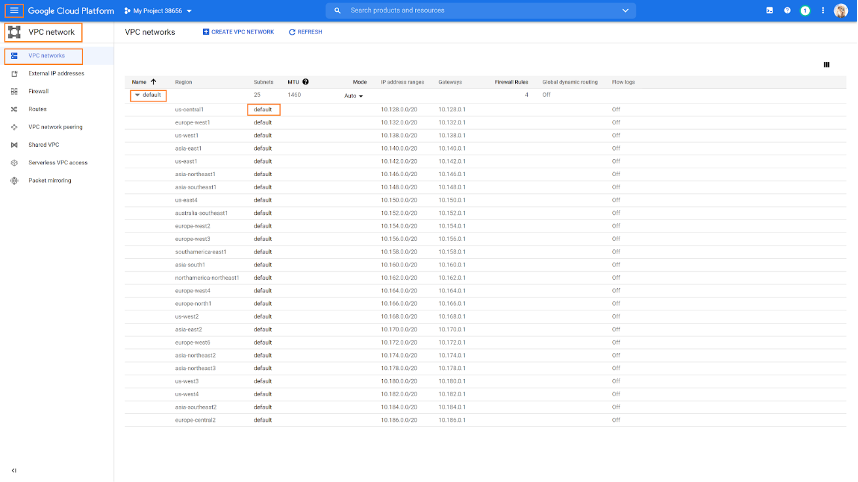Collapse the sidebar using the bottom arrow
The image size is (858, 482).
[x=14, y=470]
